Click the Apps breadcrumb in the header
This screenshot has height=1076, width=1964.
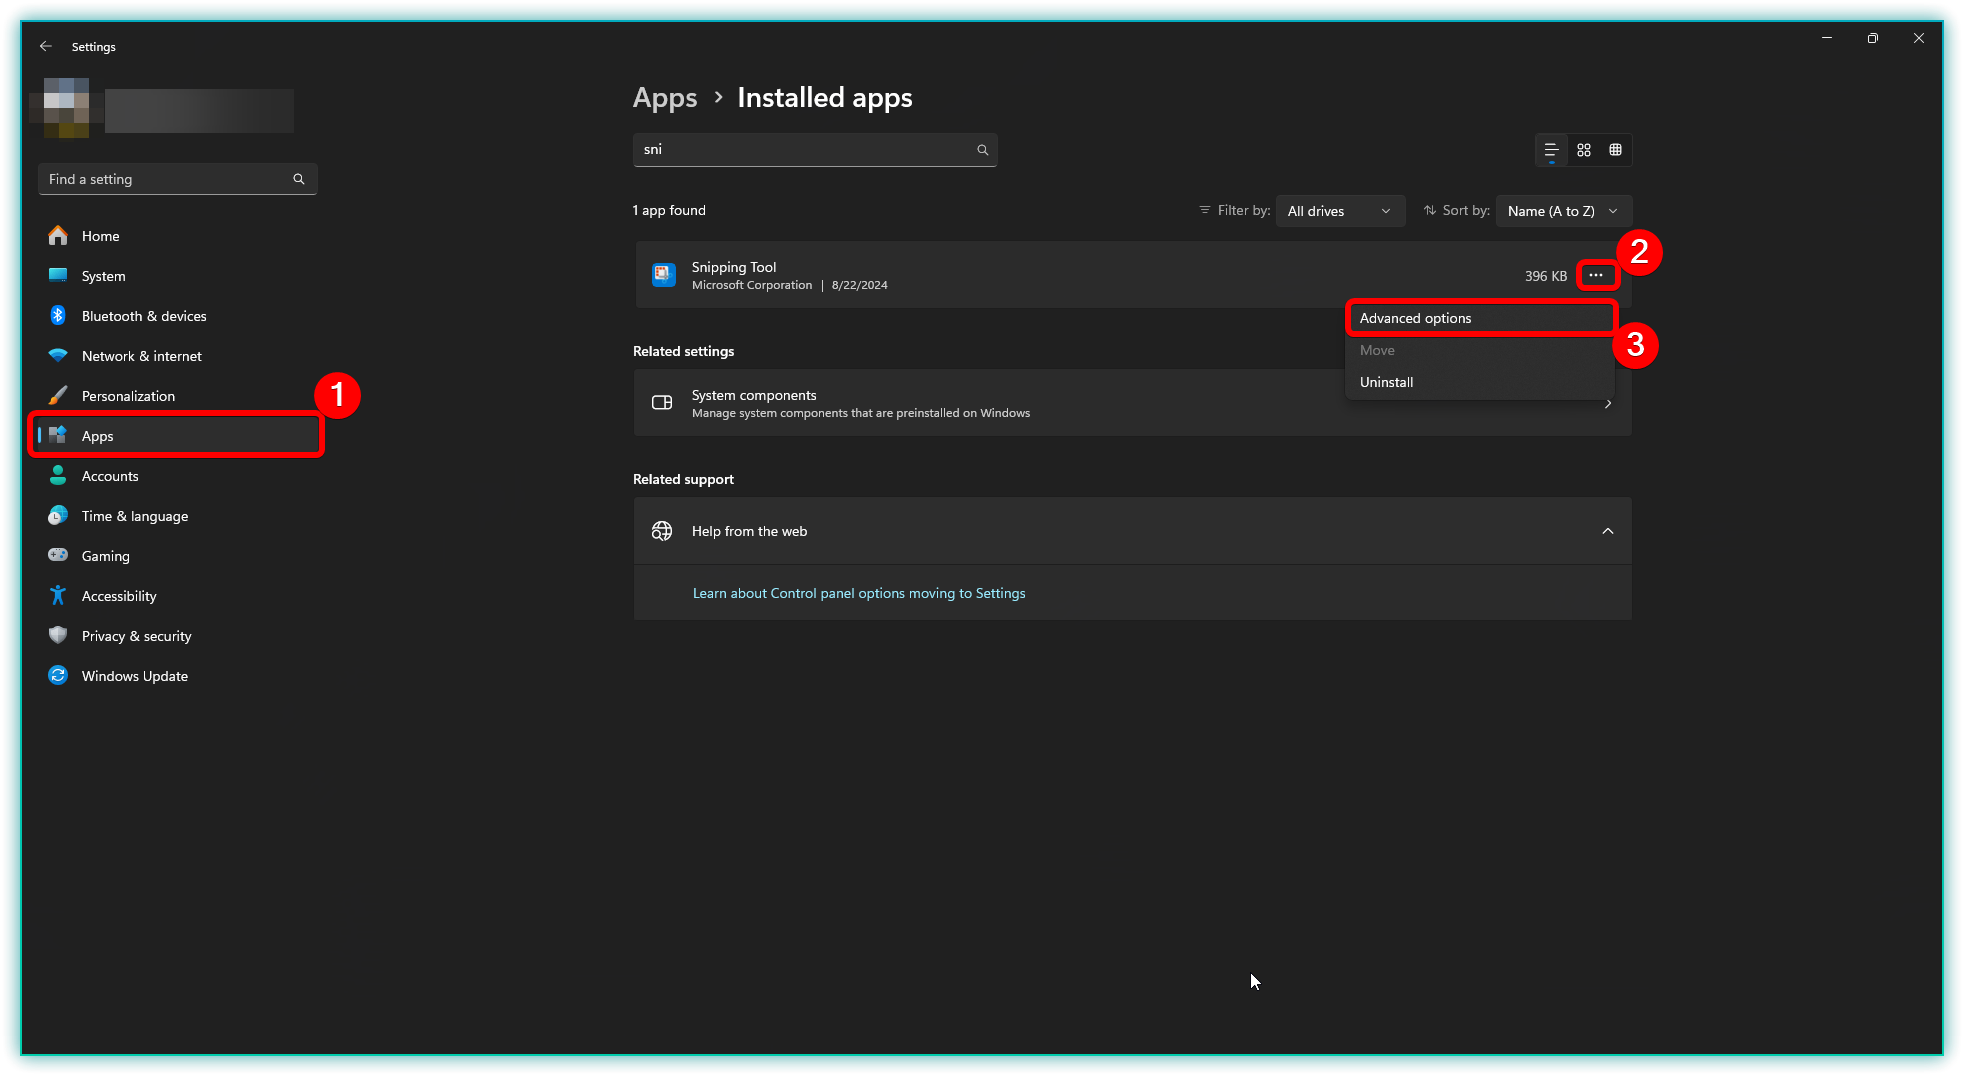pyautogui.click(x=665, y=98)
